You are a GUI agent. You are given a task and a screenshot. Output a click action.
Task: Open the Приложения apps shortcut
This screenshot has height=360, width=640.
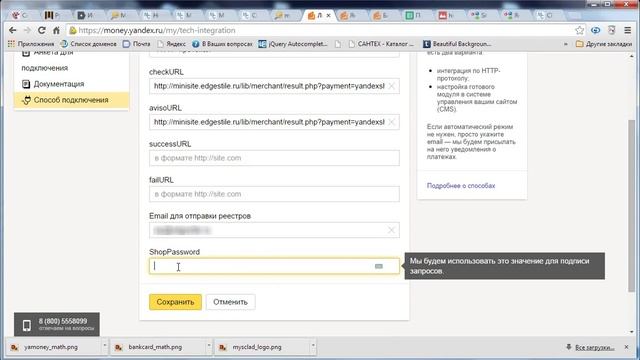coord(31,44)
